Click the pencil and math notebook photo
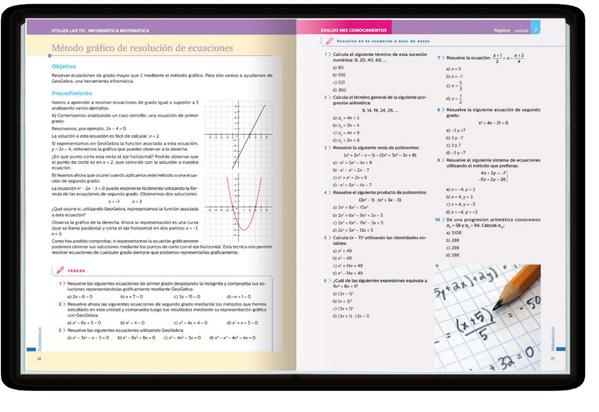Image resolution: width=599 pixels, height=412 pixels. [487, 317]
